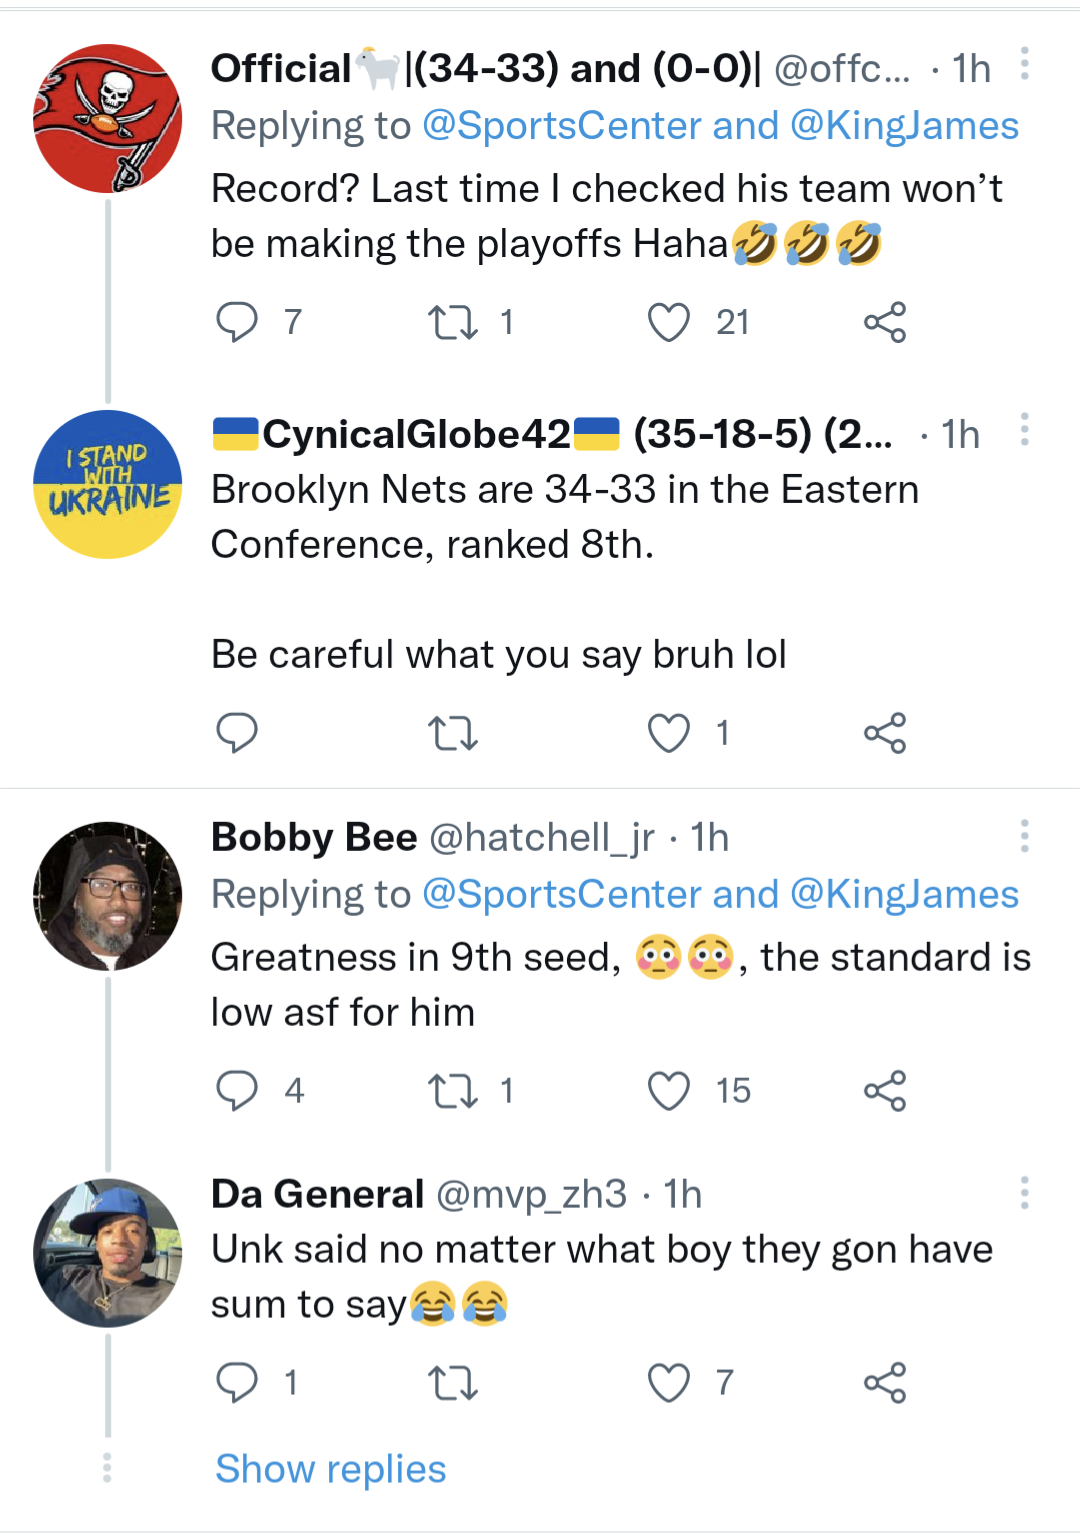Screen dimensions: 1080x1537
Task: Open comments on Official's tweet with 7 replies
Action: (237, 322)
